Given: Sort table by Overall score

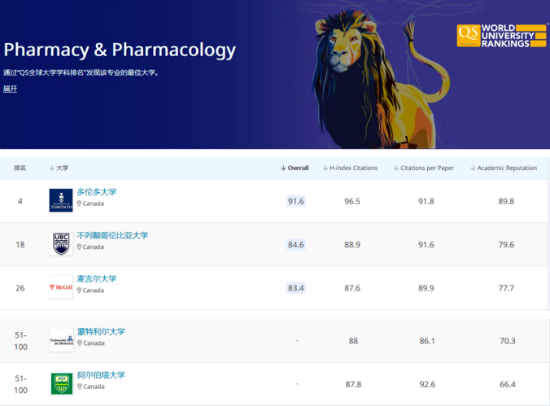Looking at the screenshot, I should [x=295, y=168].
